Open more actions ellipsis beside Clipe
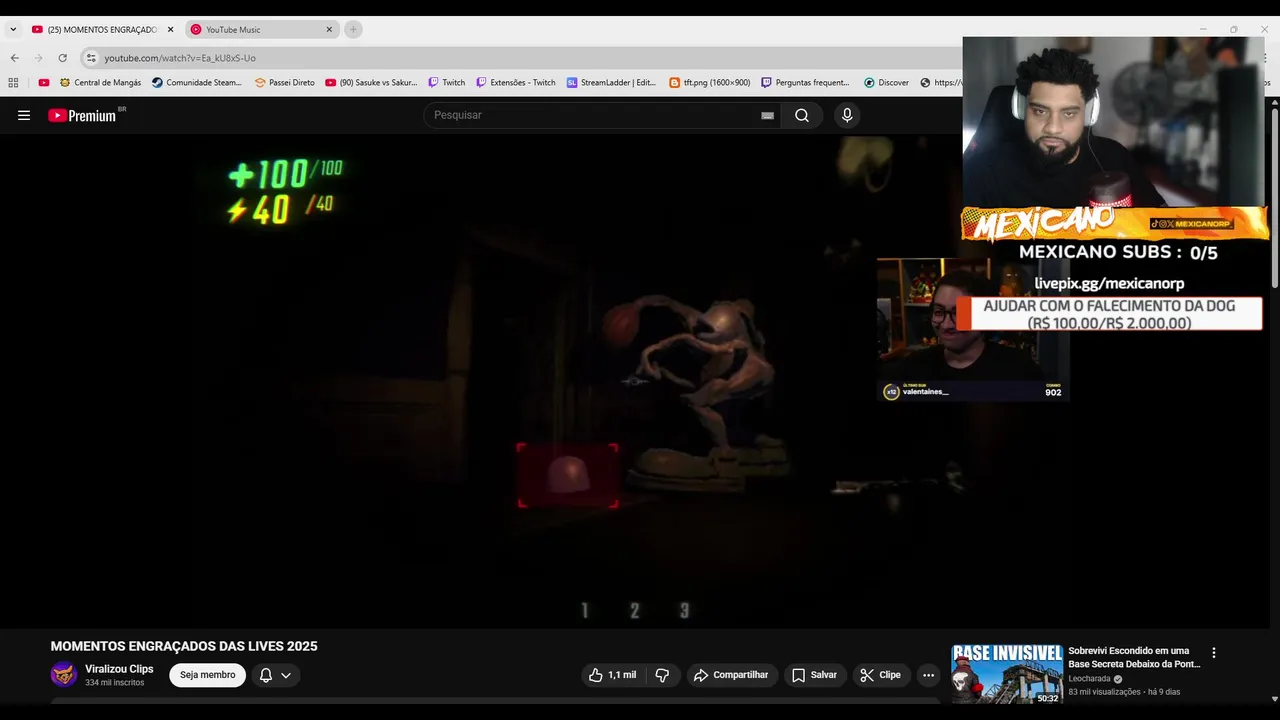This screenshot has width=1280, height=720. pos(928,675)
